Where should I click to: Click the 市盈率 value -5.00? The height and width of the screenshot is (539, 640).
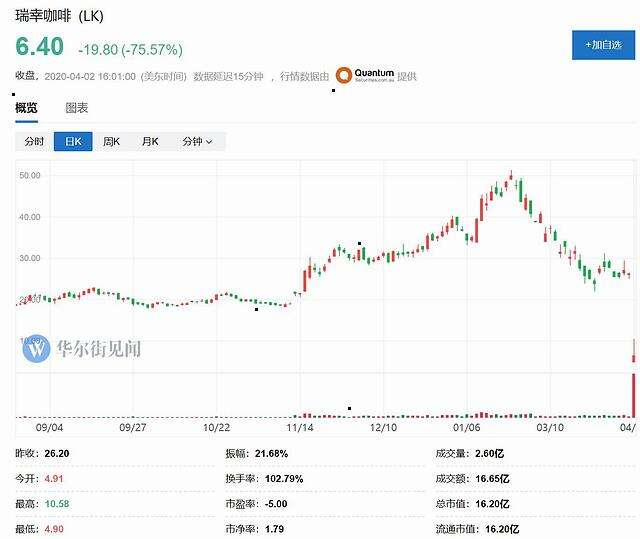point(276,504)
